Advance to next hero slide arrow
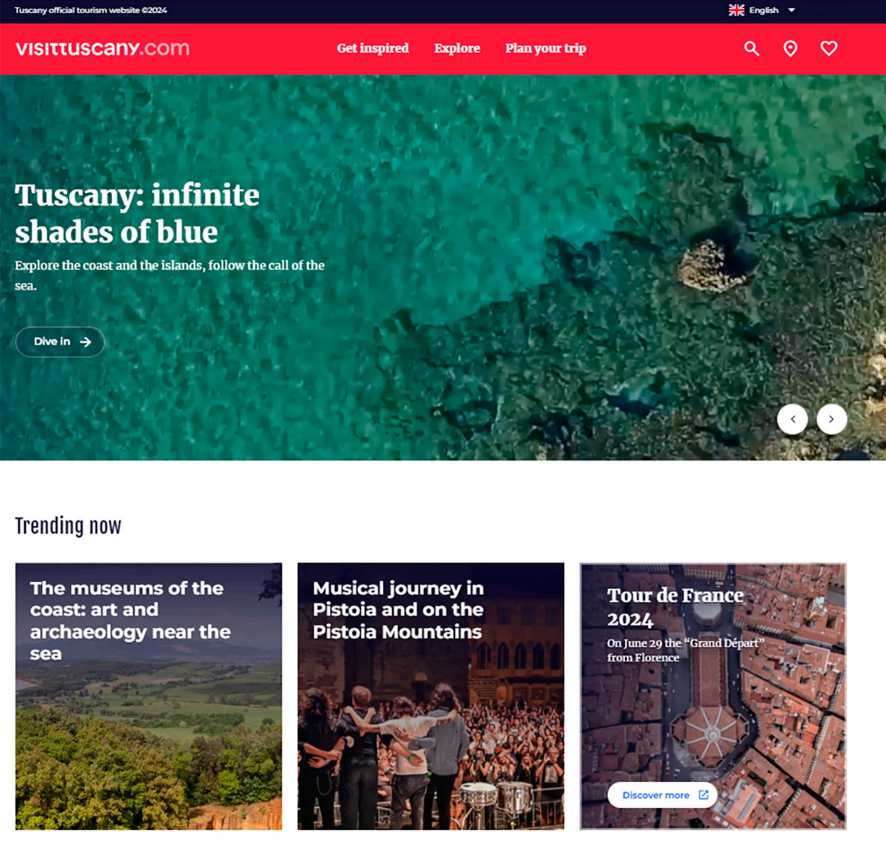 832,419
